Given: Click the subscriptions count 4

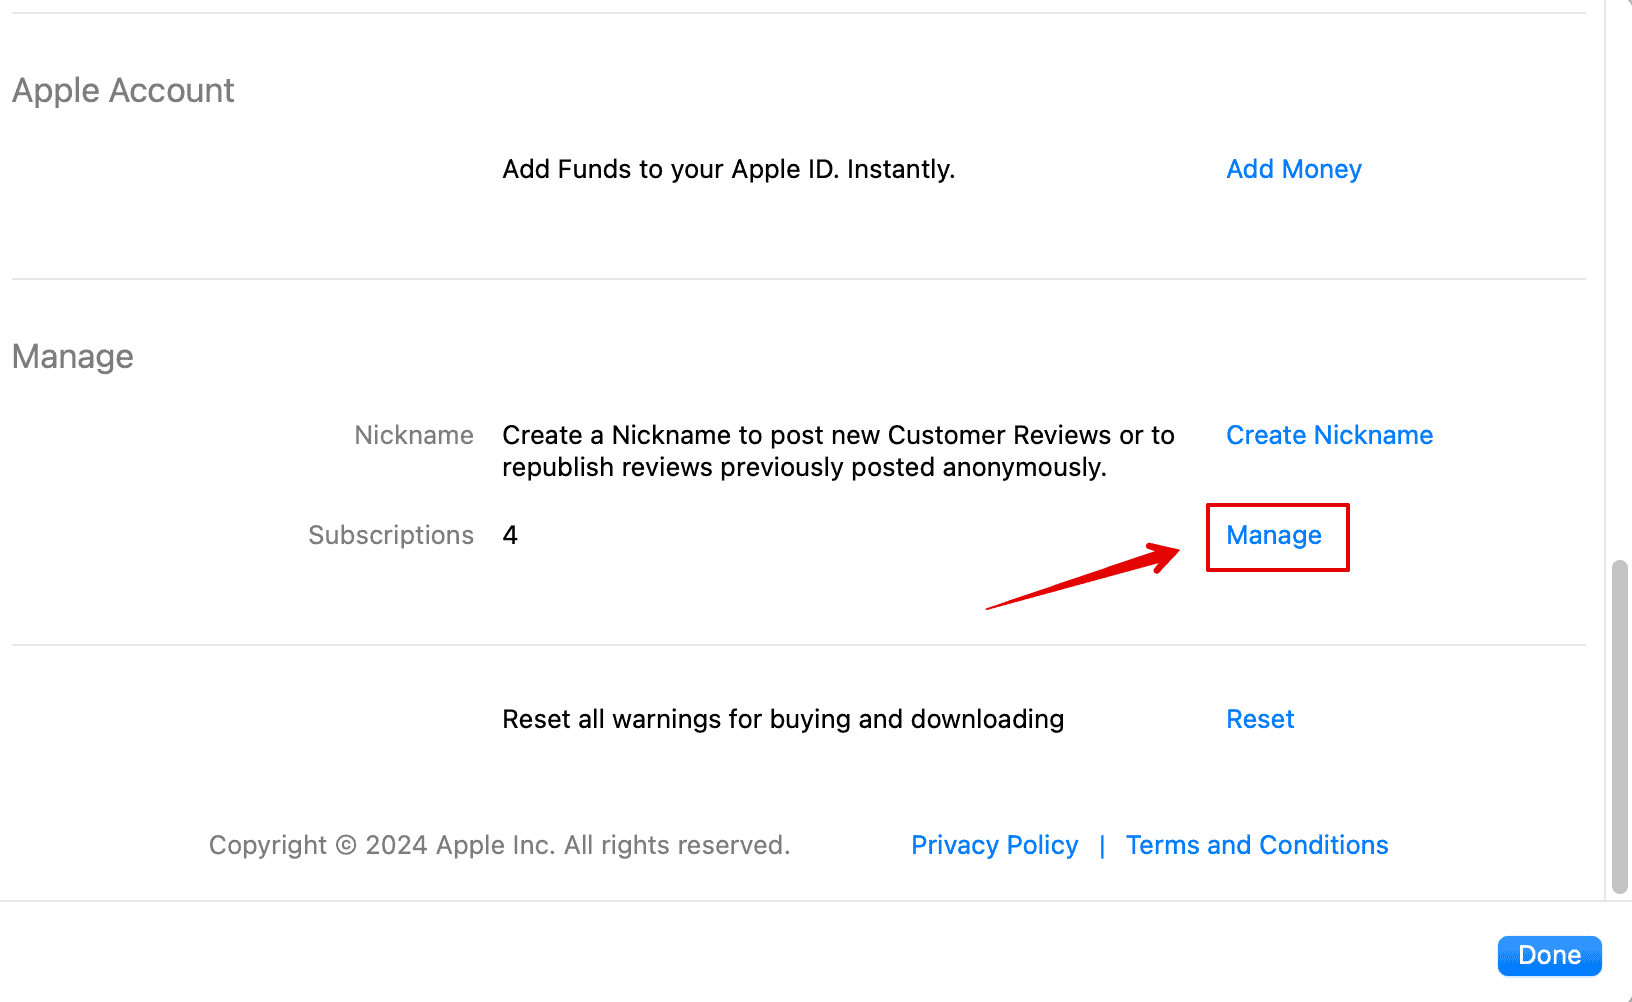Looking at the screenshot, I should [x=510, y=535].
